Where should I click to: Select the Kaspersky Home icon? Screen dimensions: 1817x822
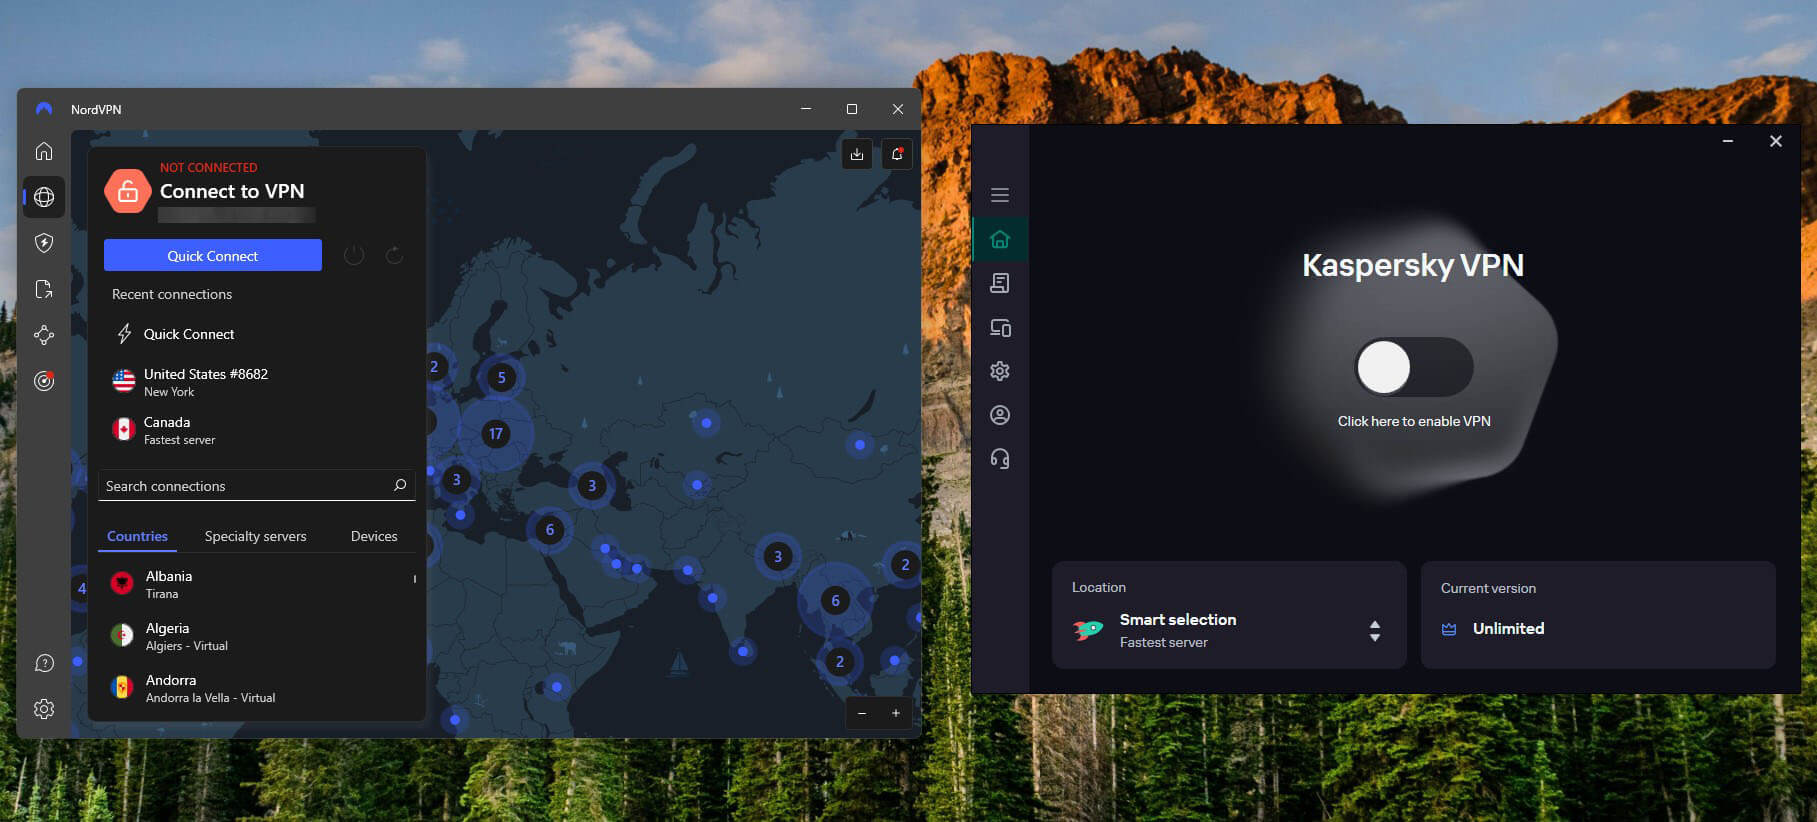point(1000,239)
